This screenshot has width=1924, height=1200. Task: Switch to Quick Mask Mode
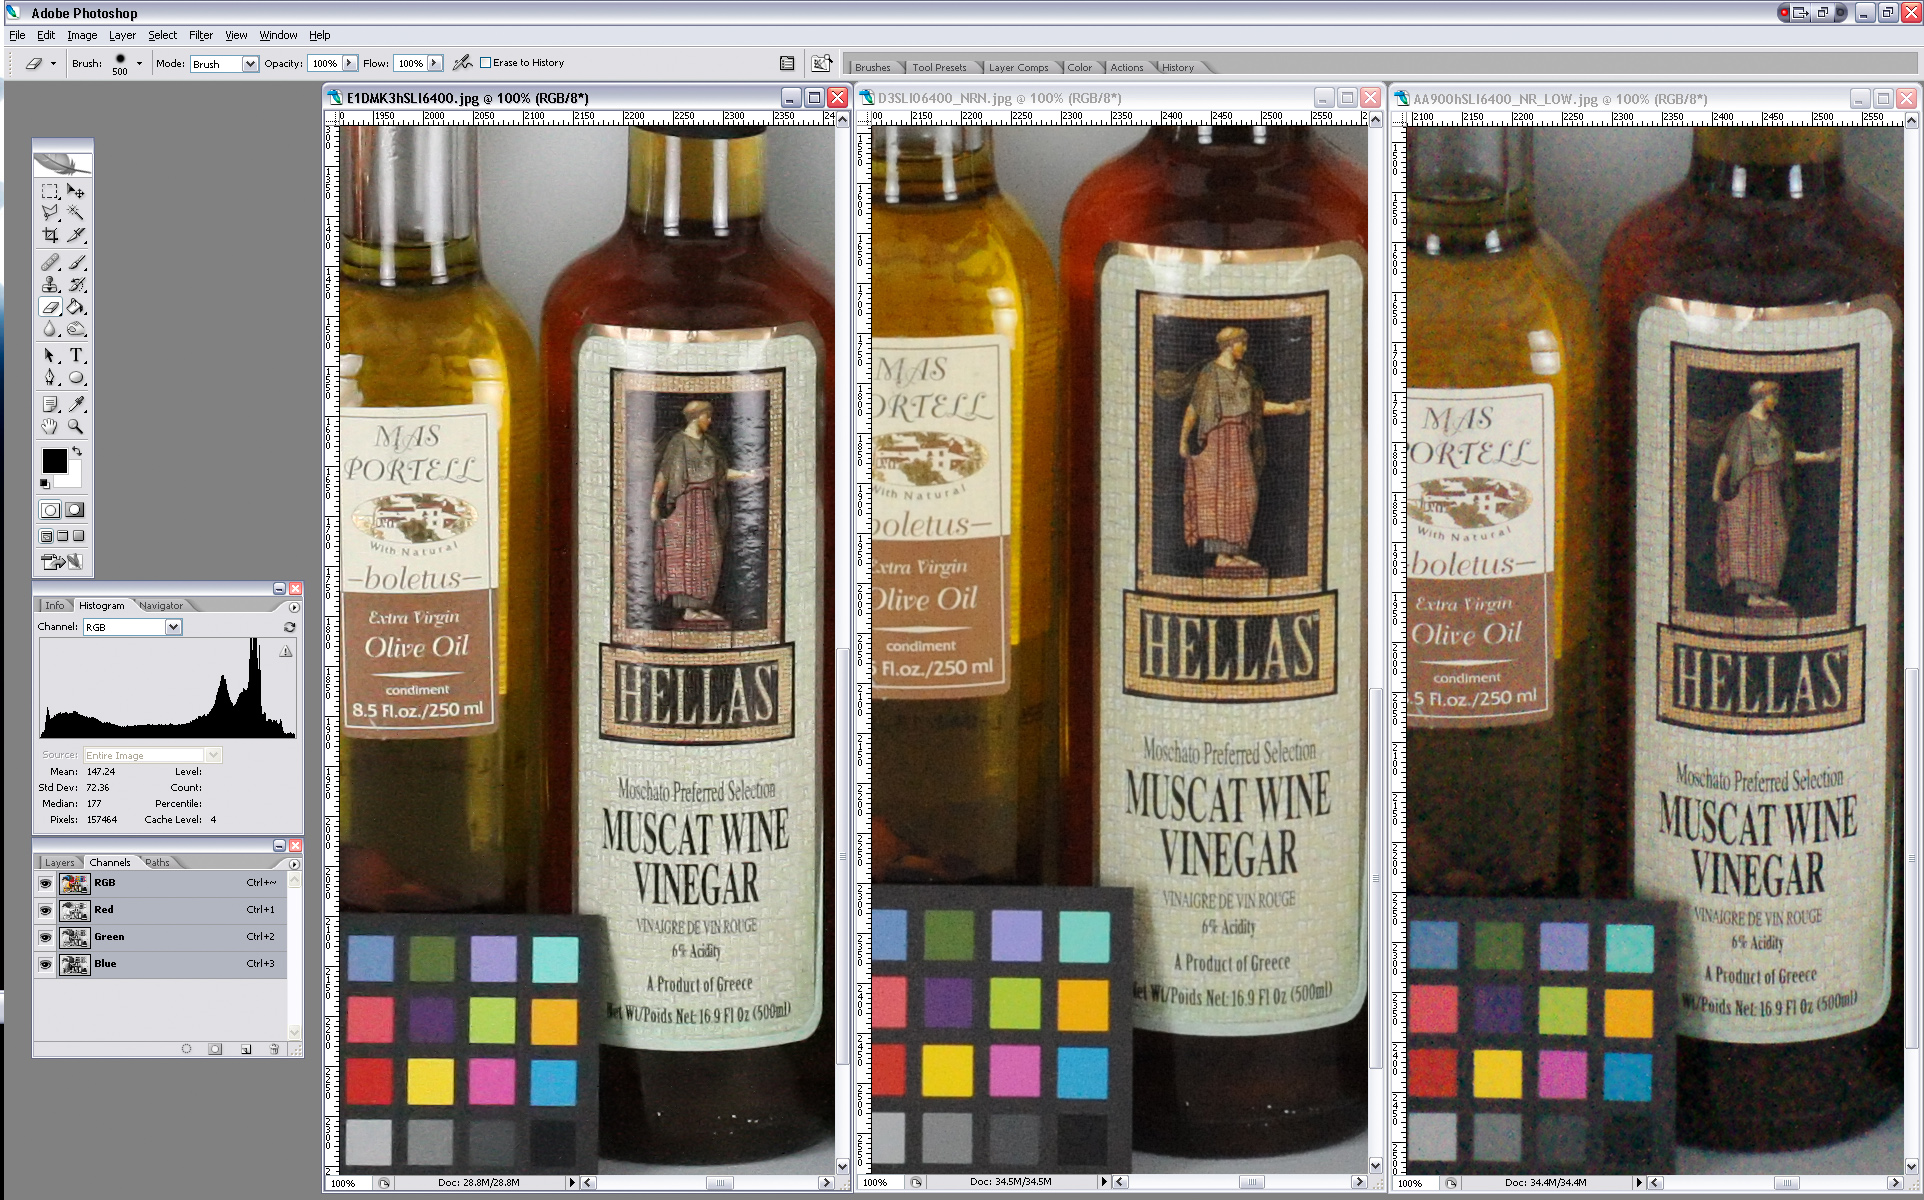pos(75,510)
